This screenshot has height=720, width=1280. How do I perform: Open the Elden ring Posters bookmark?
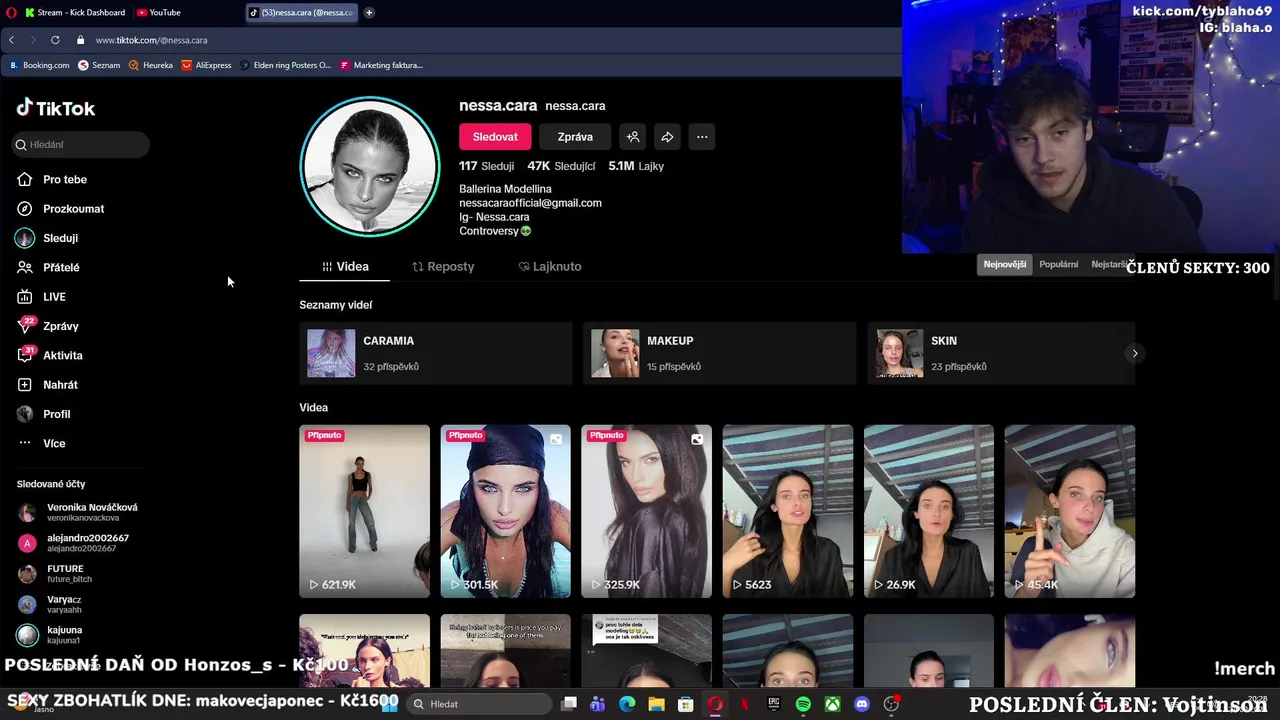[x=285, y=65]
